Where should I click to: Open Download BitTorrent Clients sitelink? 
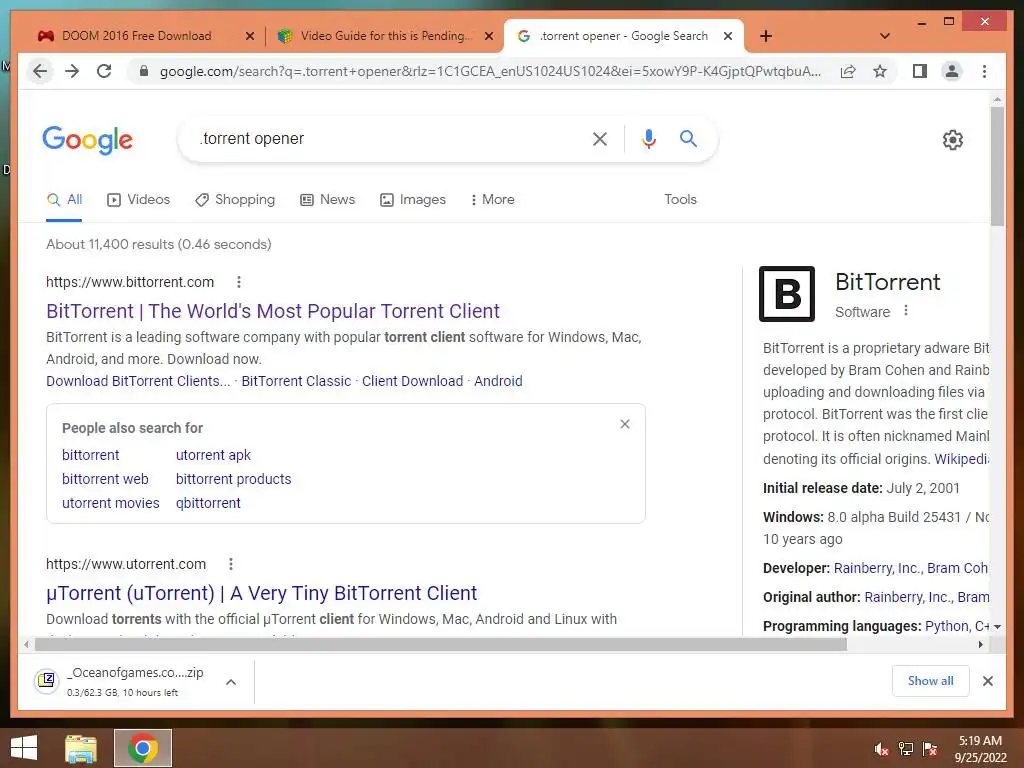click(x=138, y=381)
